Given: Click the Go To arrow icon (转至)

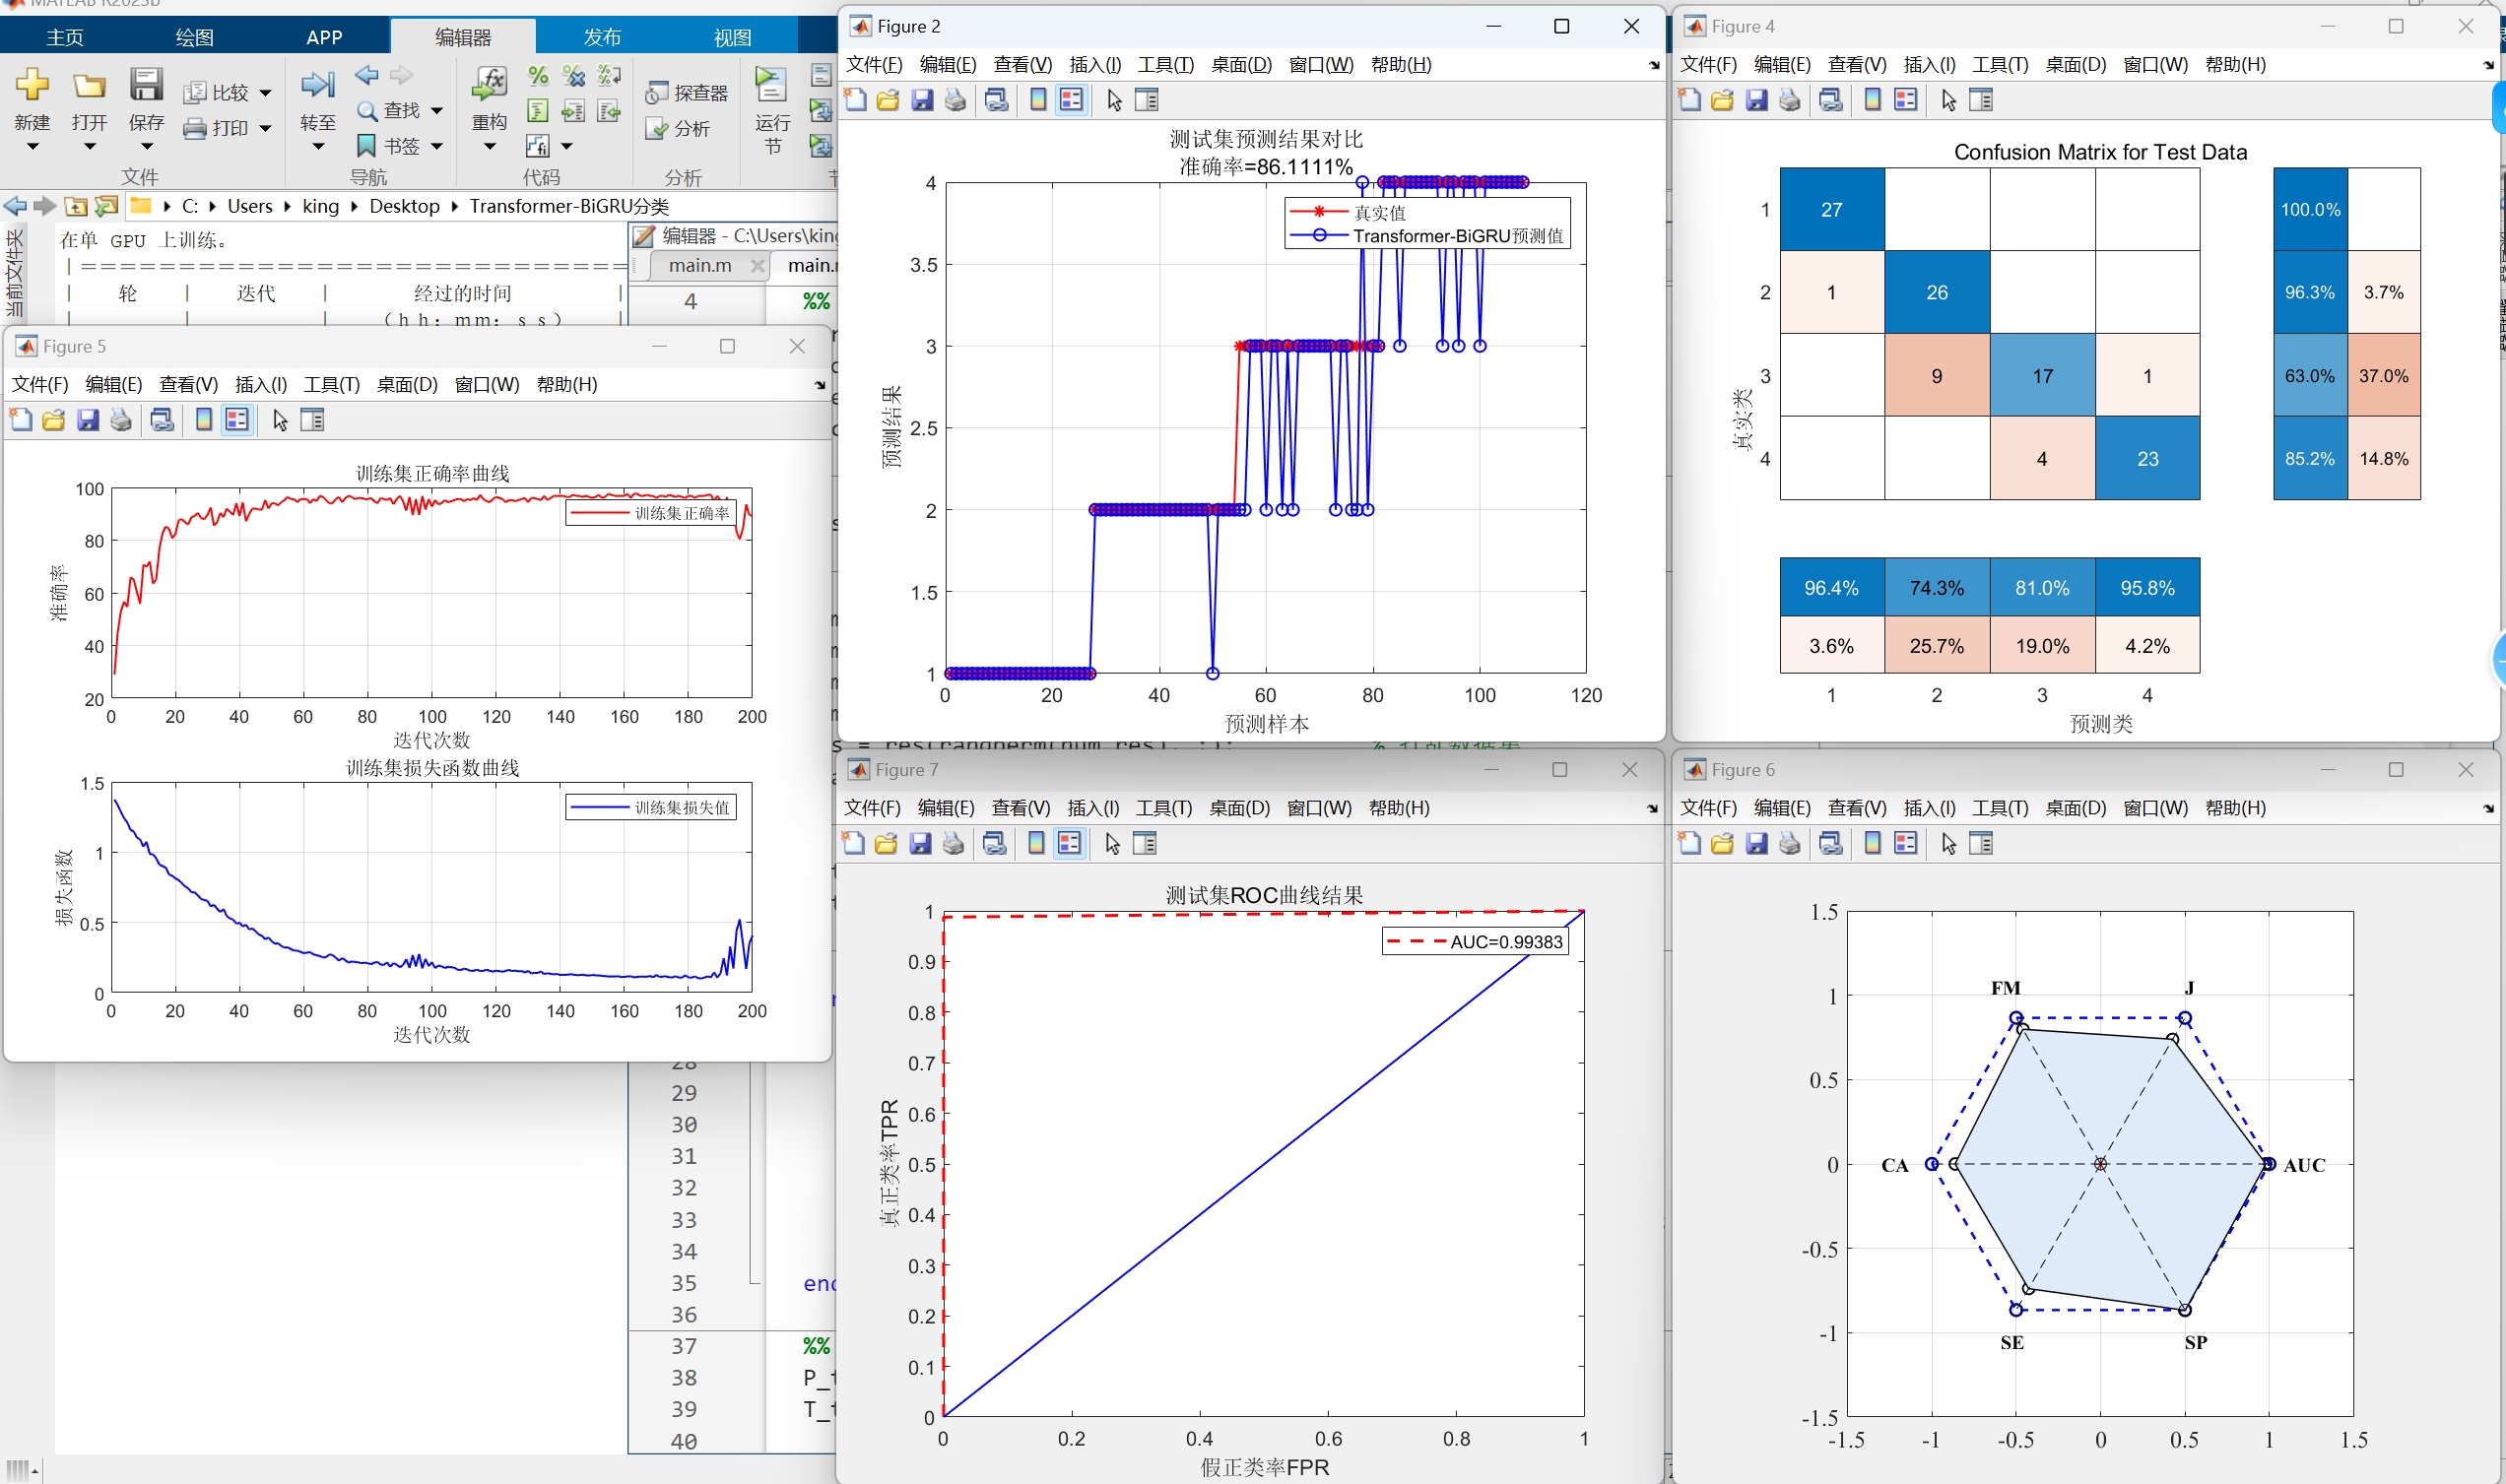Looking at the screenshot, I should pos(318,86).
